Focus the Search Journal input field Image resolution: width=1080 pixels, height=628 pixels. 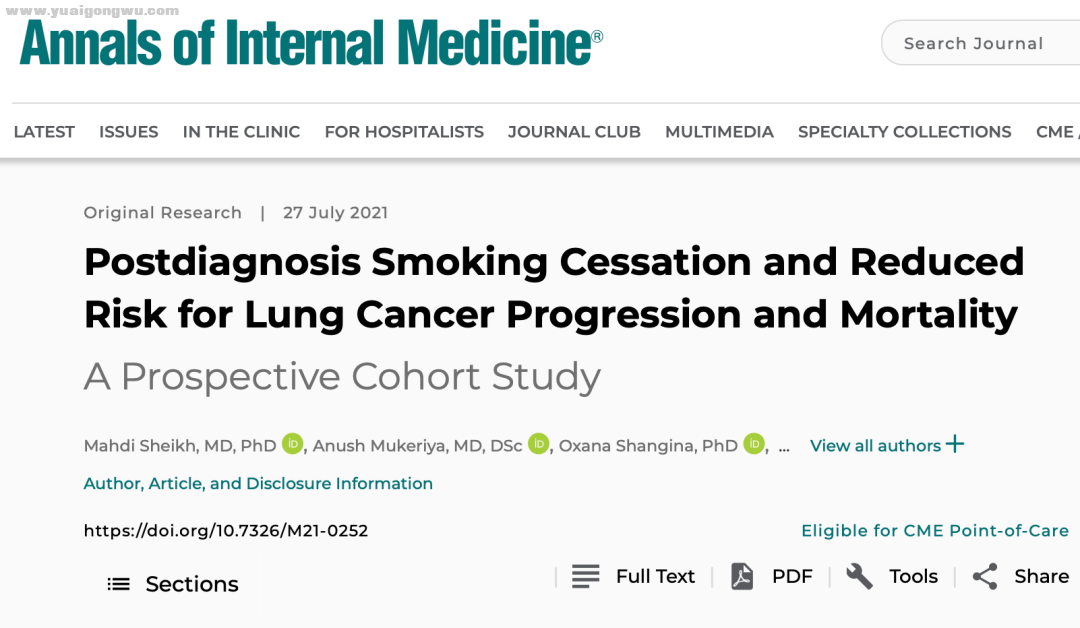(981, 43)
